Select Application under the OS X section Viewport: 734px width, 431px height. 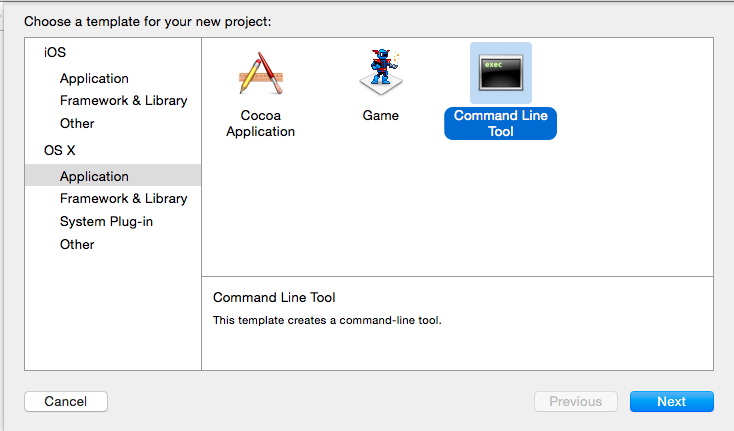pos(113,175)
